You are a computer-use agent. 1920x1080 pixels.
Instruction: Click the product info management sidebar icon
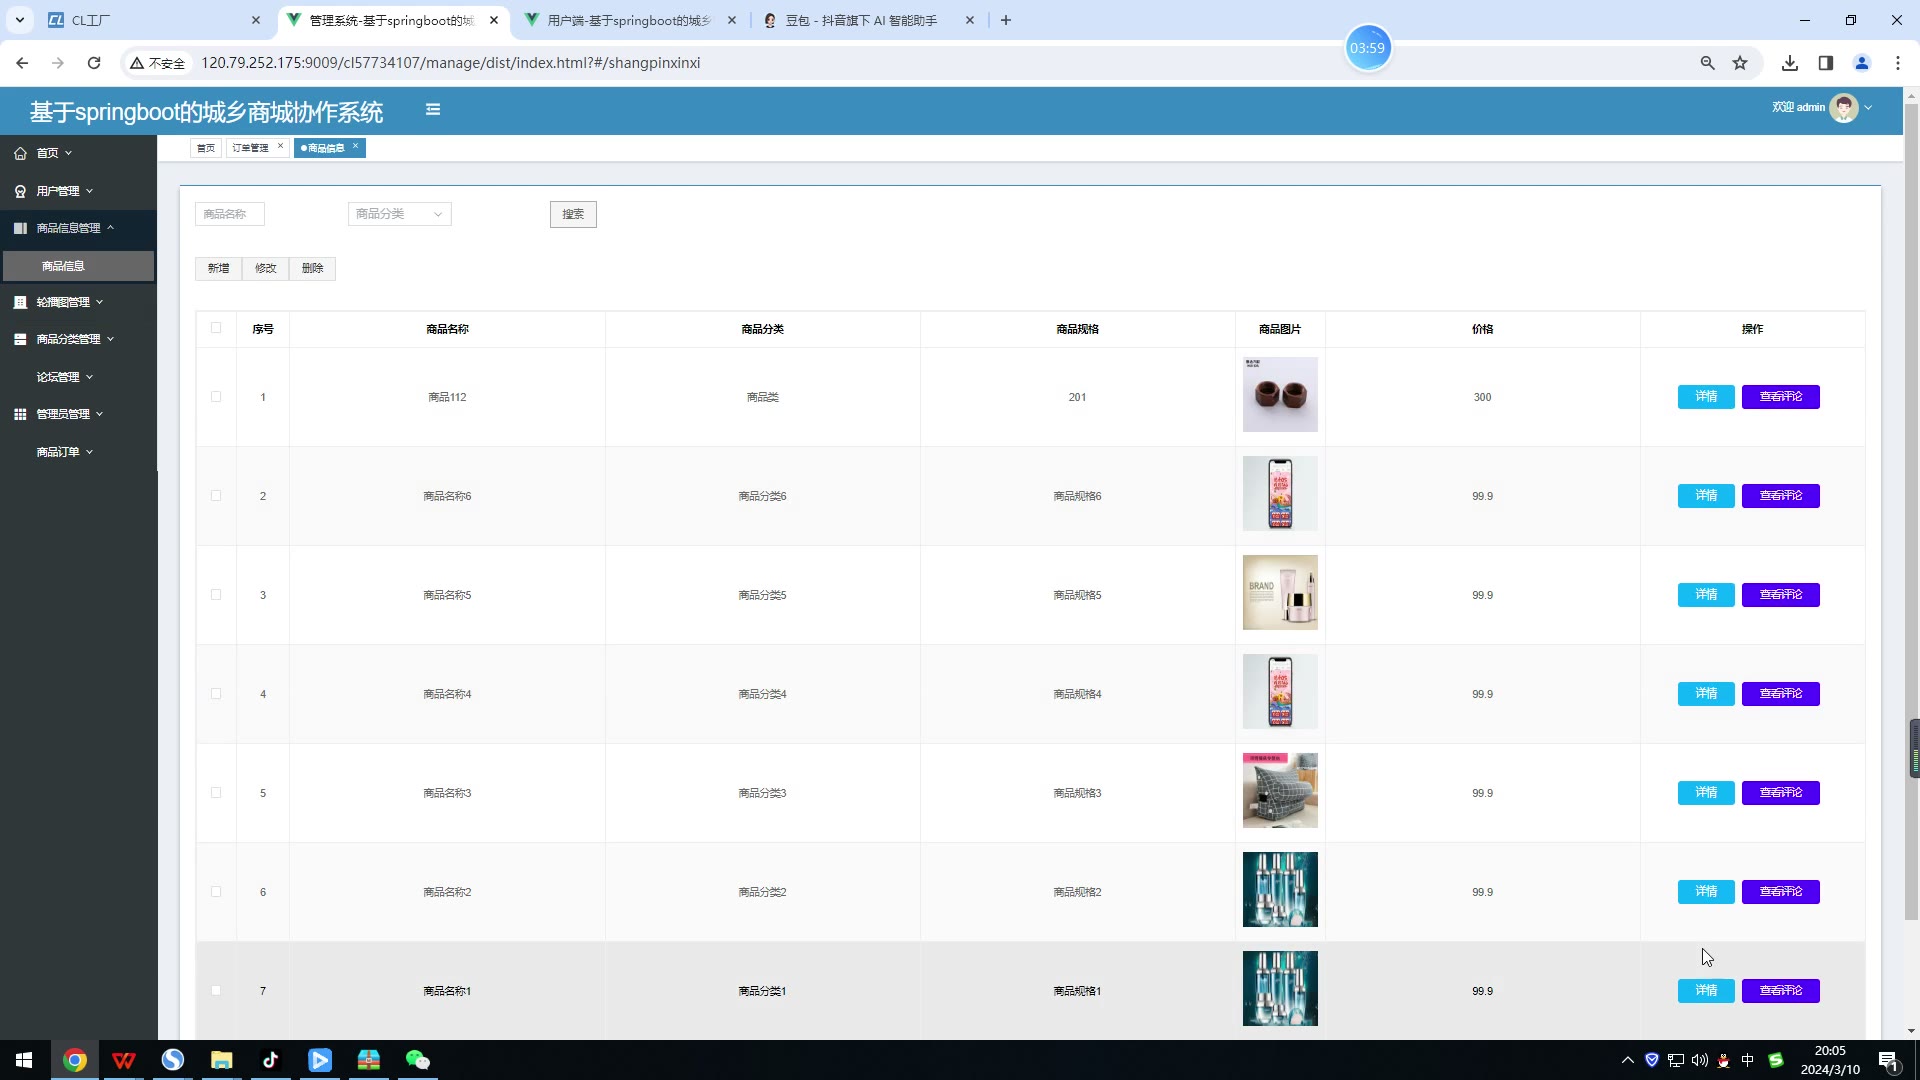pos(20,228)
